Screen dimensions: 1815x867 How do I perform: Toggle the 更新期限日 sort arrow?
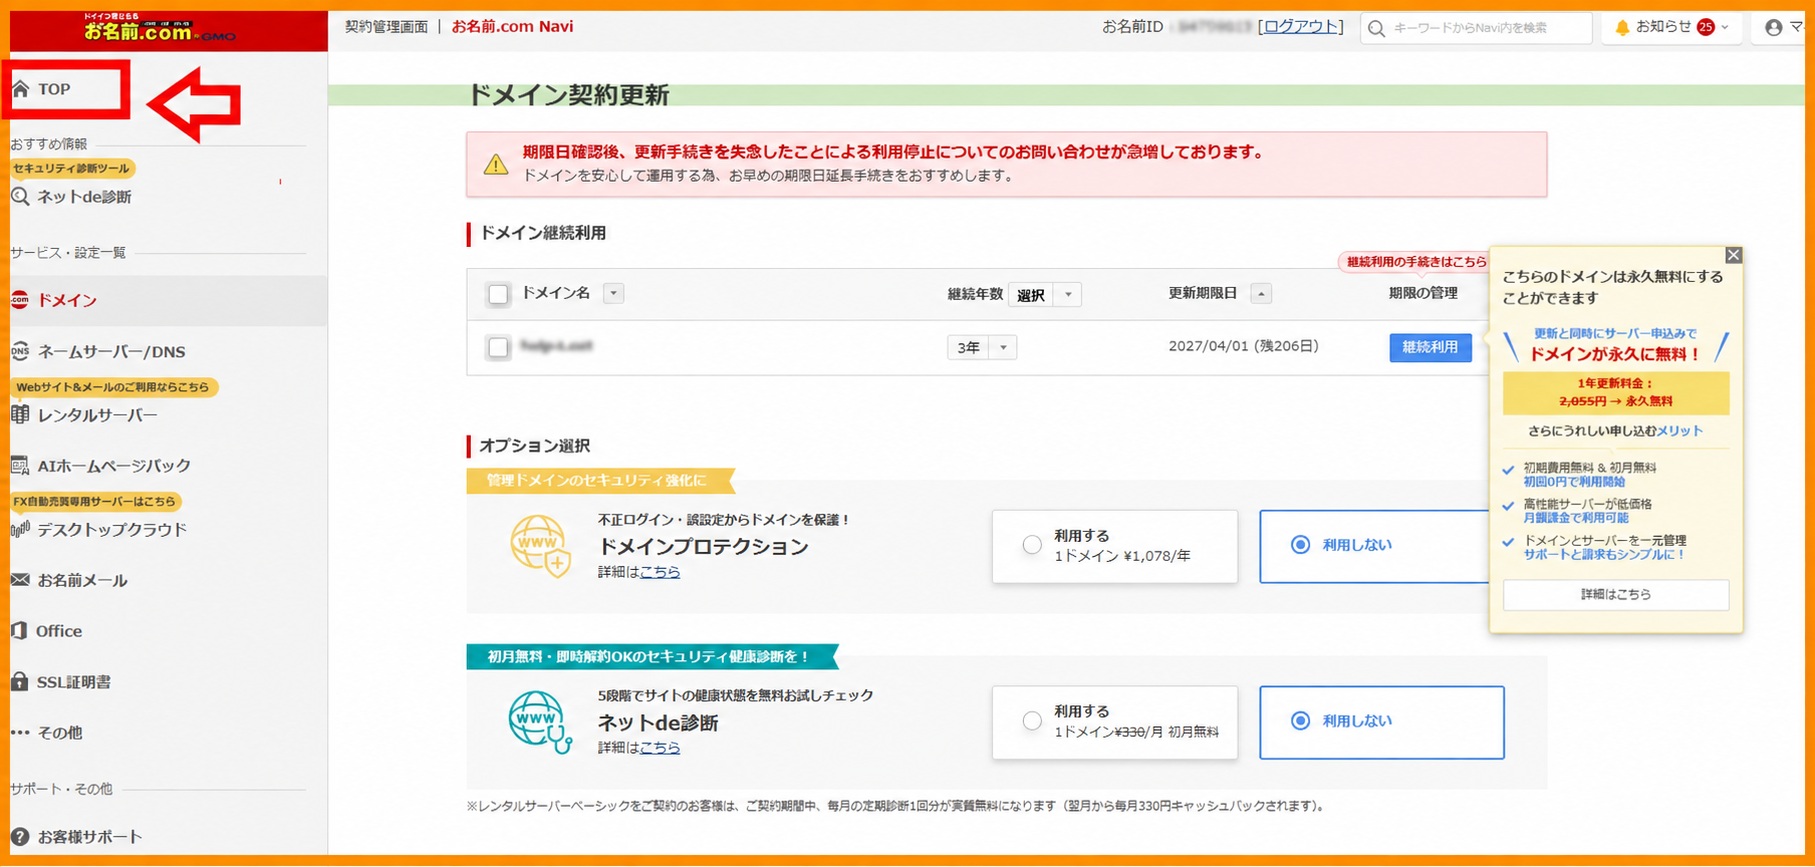[1261, 293]
